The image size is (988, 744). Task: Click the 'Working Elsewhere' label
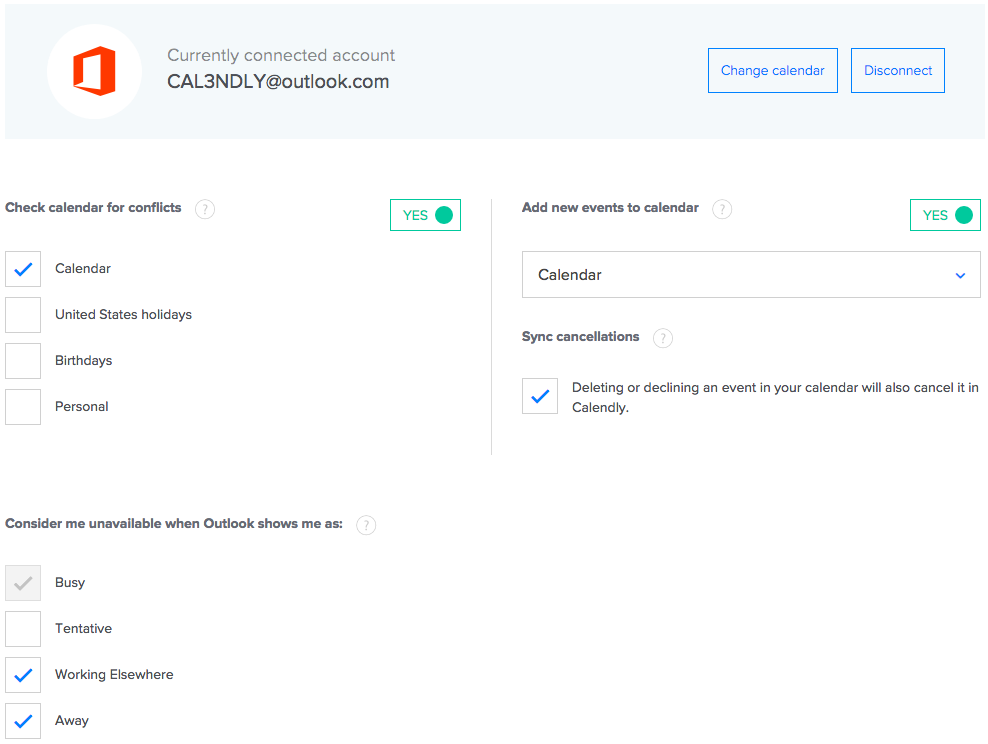pos(114,674)
